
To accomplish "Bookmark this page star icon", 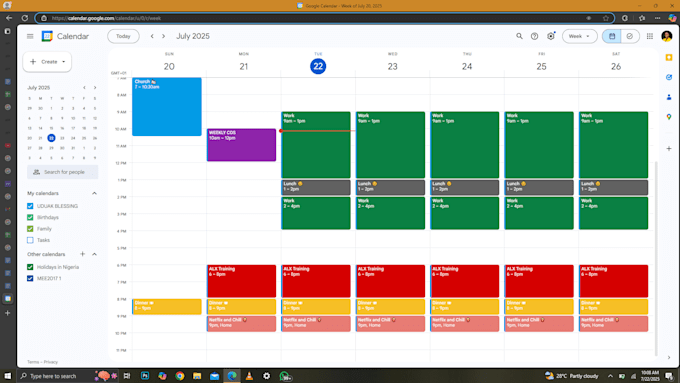I will (x=606, y=18).
